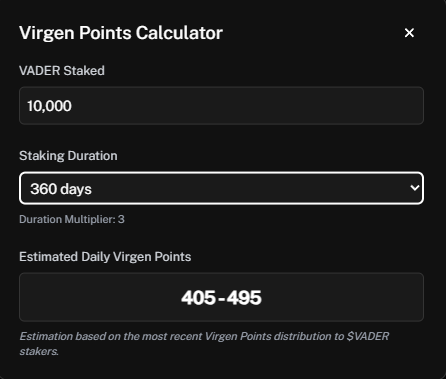This screenshot has width=446, height=379.
Task: Click empty right side of staked input
Action: (300, 106)
